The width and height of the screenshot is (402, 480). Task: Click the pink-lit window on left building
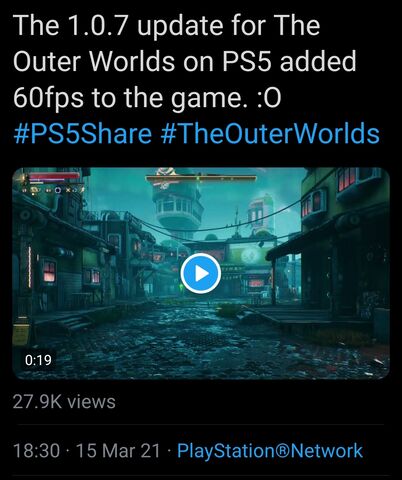[x=49, y=271]
